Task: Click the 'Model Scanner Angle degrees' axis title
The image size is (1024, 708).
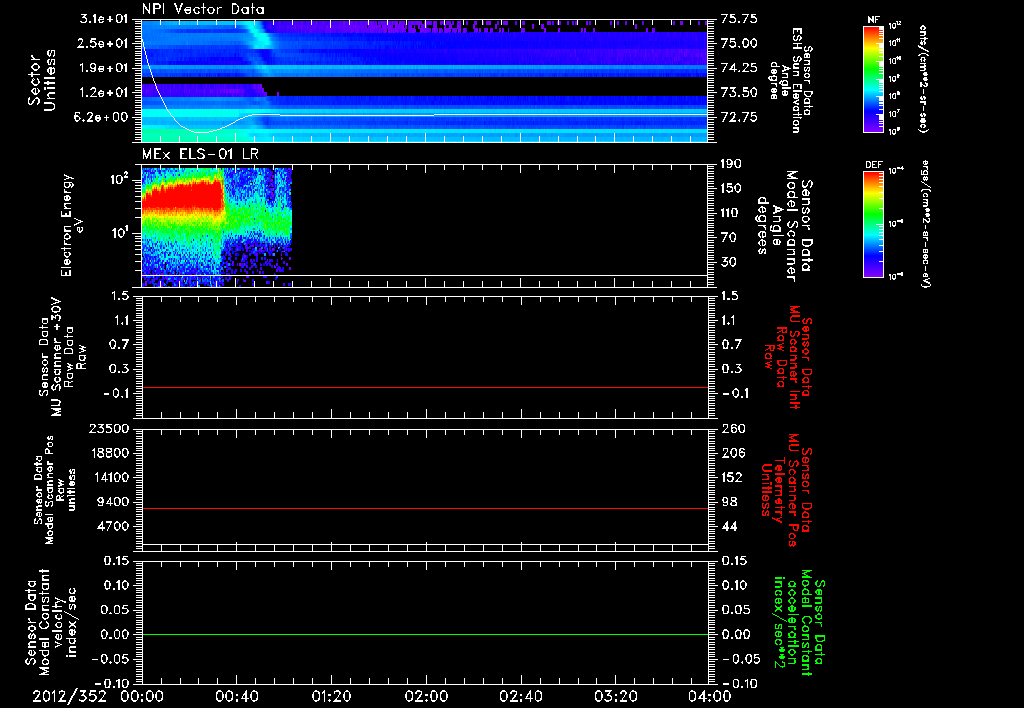Action: [786, 226]
